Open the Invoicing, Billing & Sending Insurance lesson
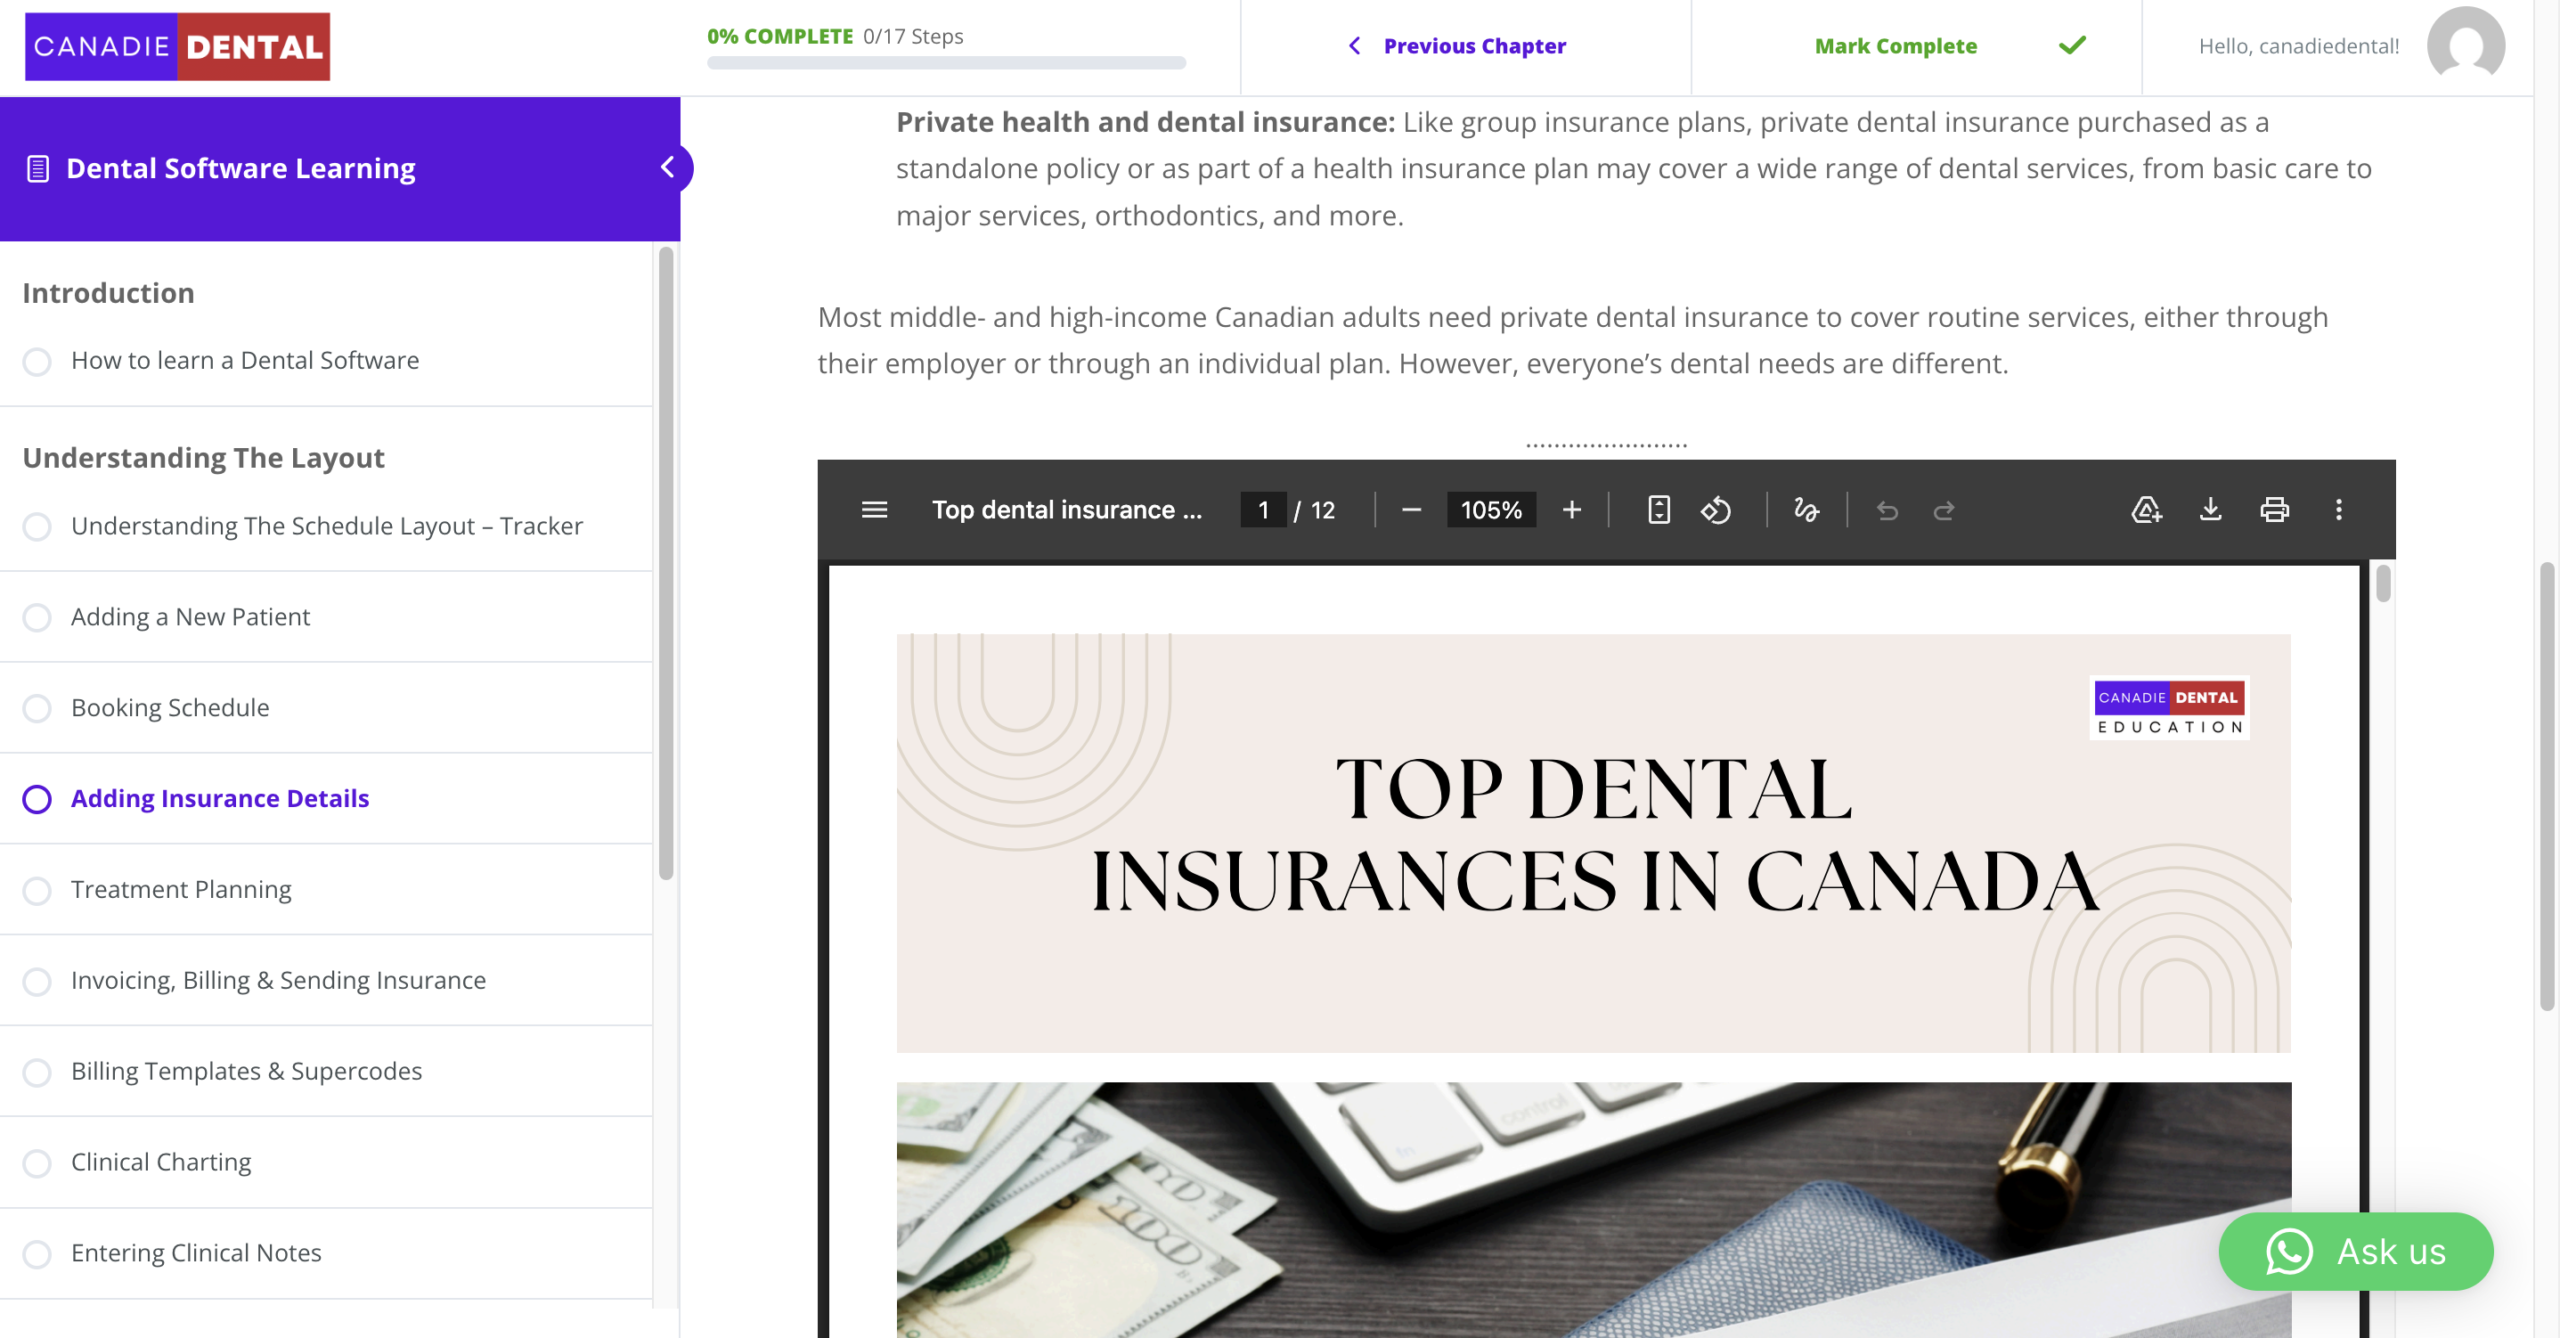This screenshot has height=1338, width=2560. [278, 980]
